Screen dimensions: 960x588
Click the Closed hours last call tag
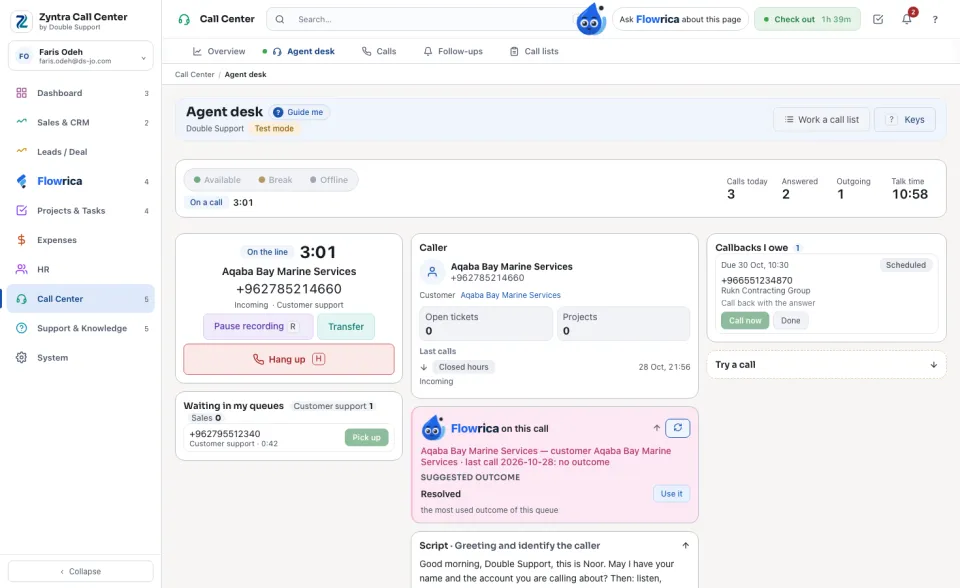click(x=463, y=367)
